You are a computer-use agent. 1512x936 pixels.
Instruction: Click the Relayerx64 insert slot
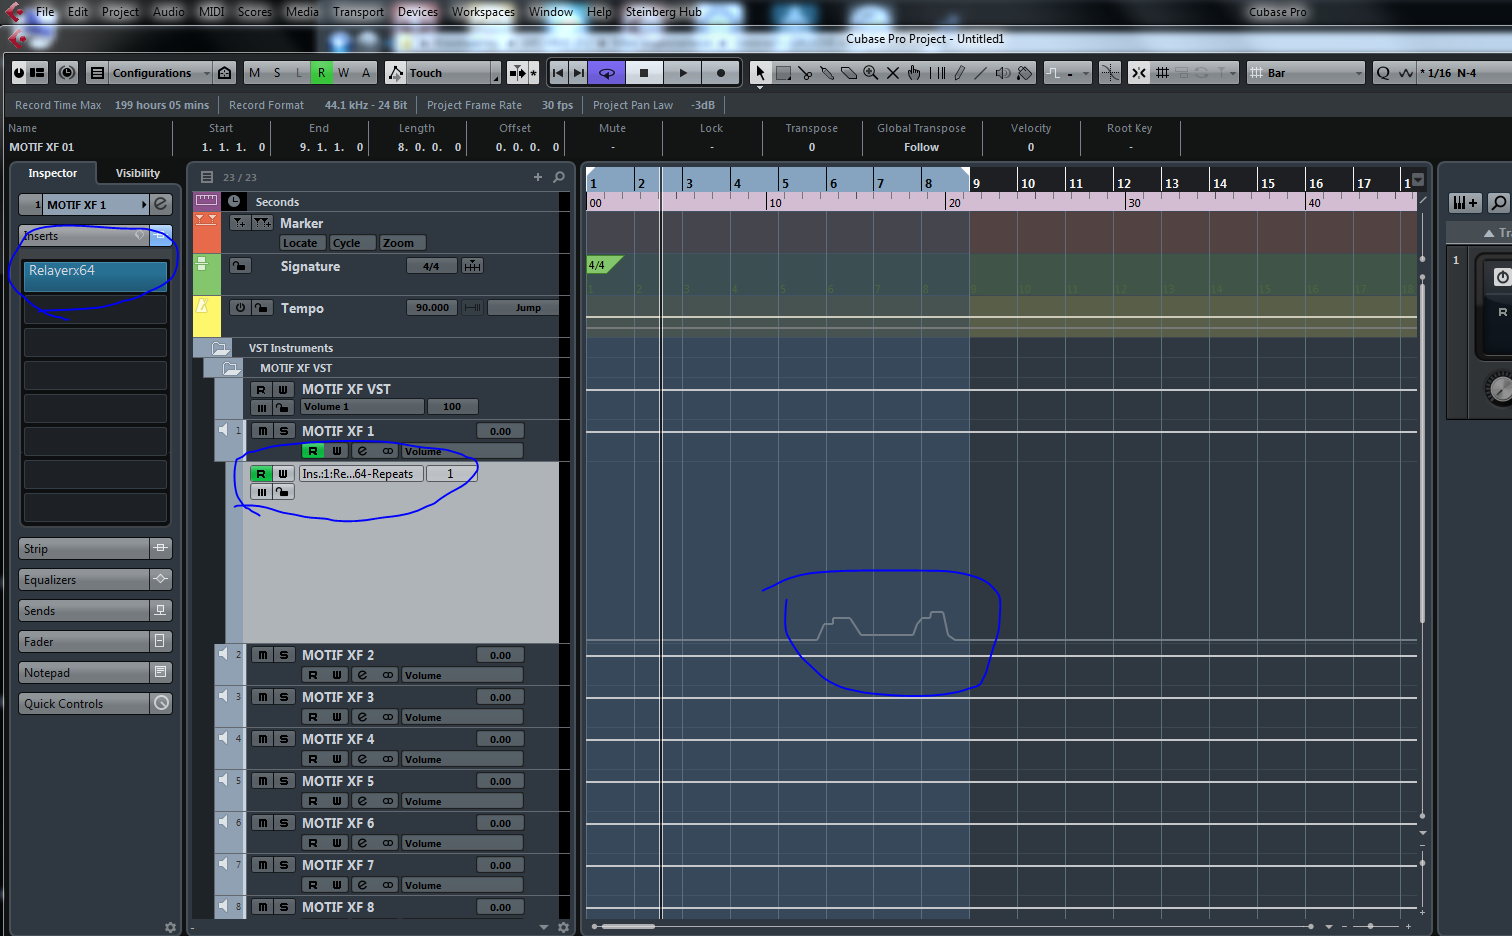pos(95,275)
